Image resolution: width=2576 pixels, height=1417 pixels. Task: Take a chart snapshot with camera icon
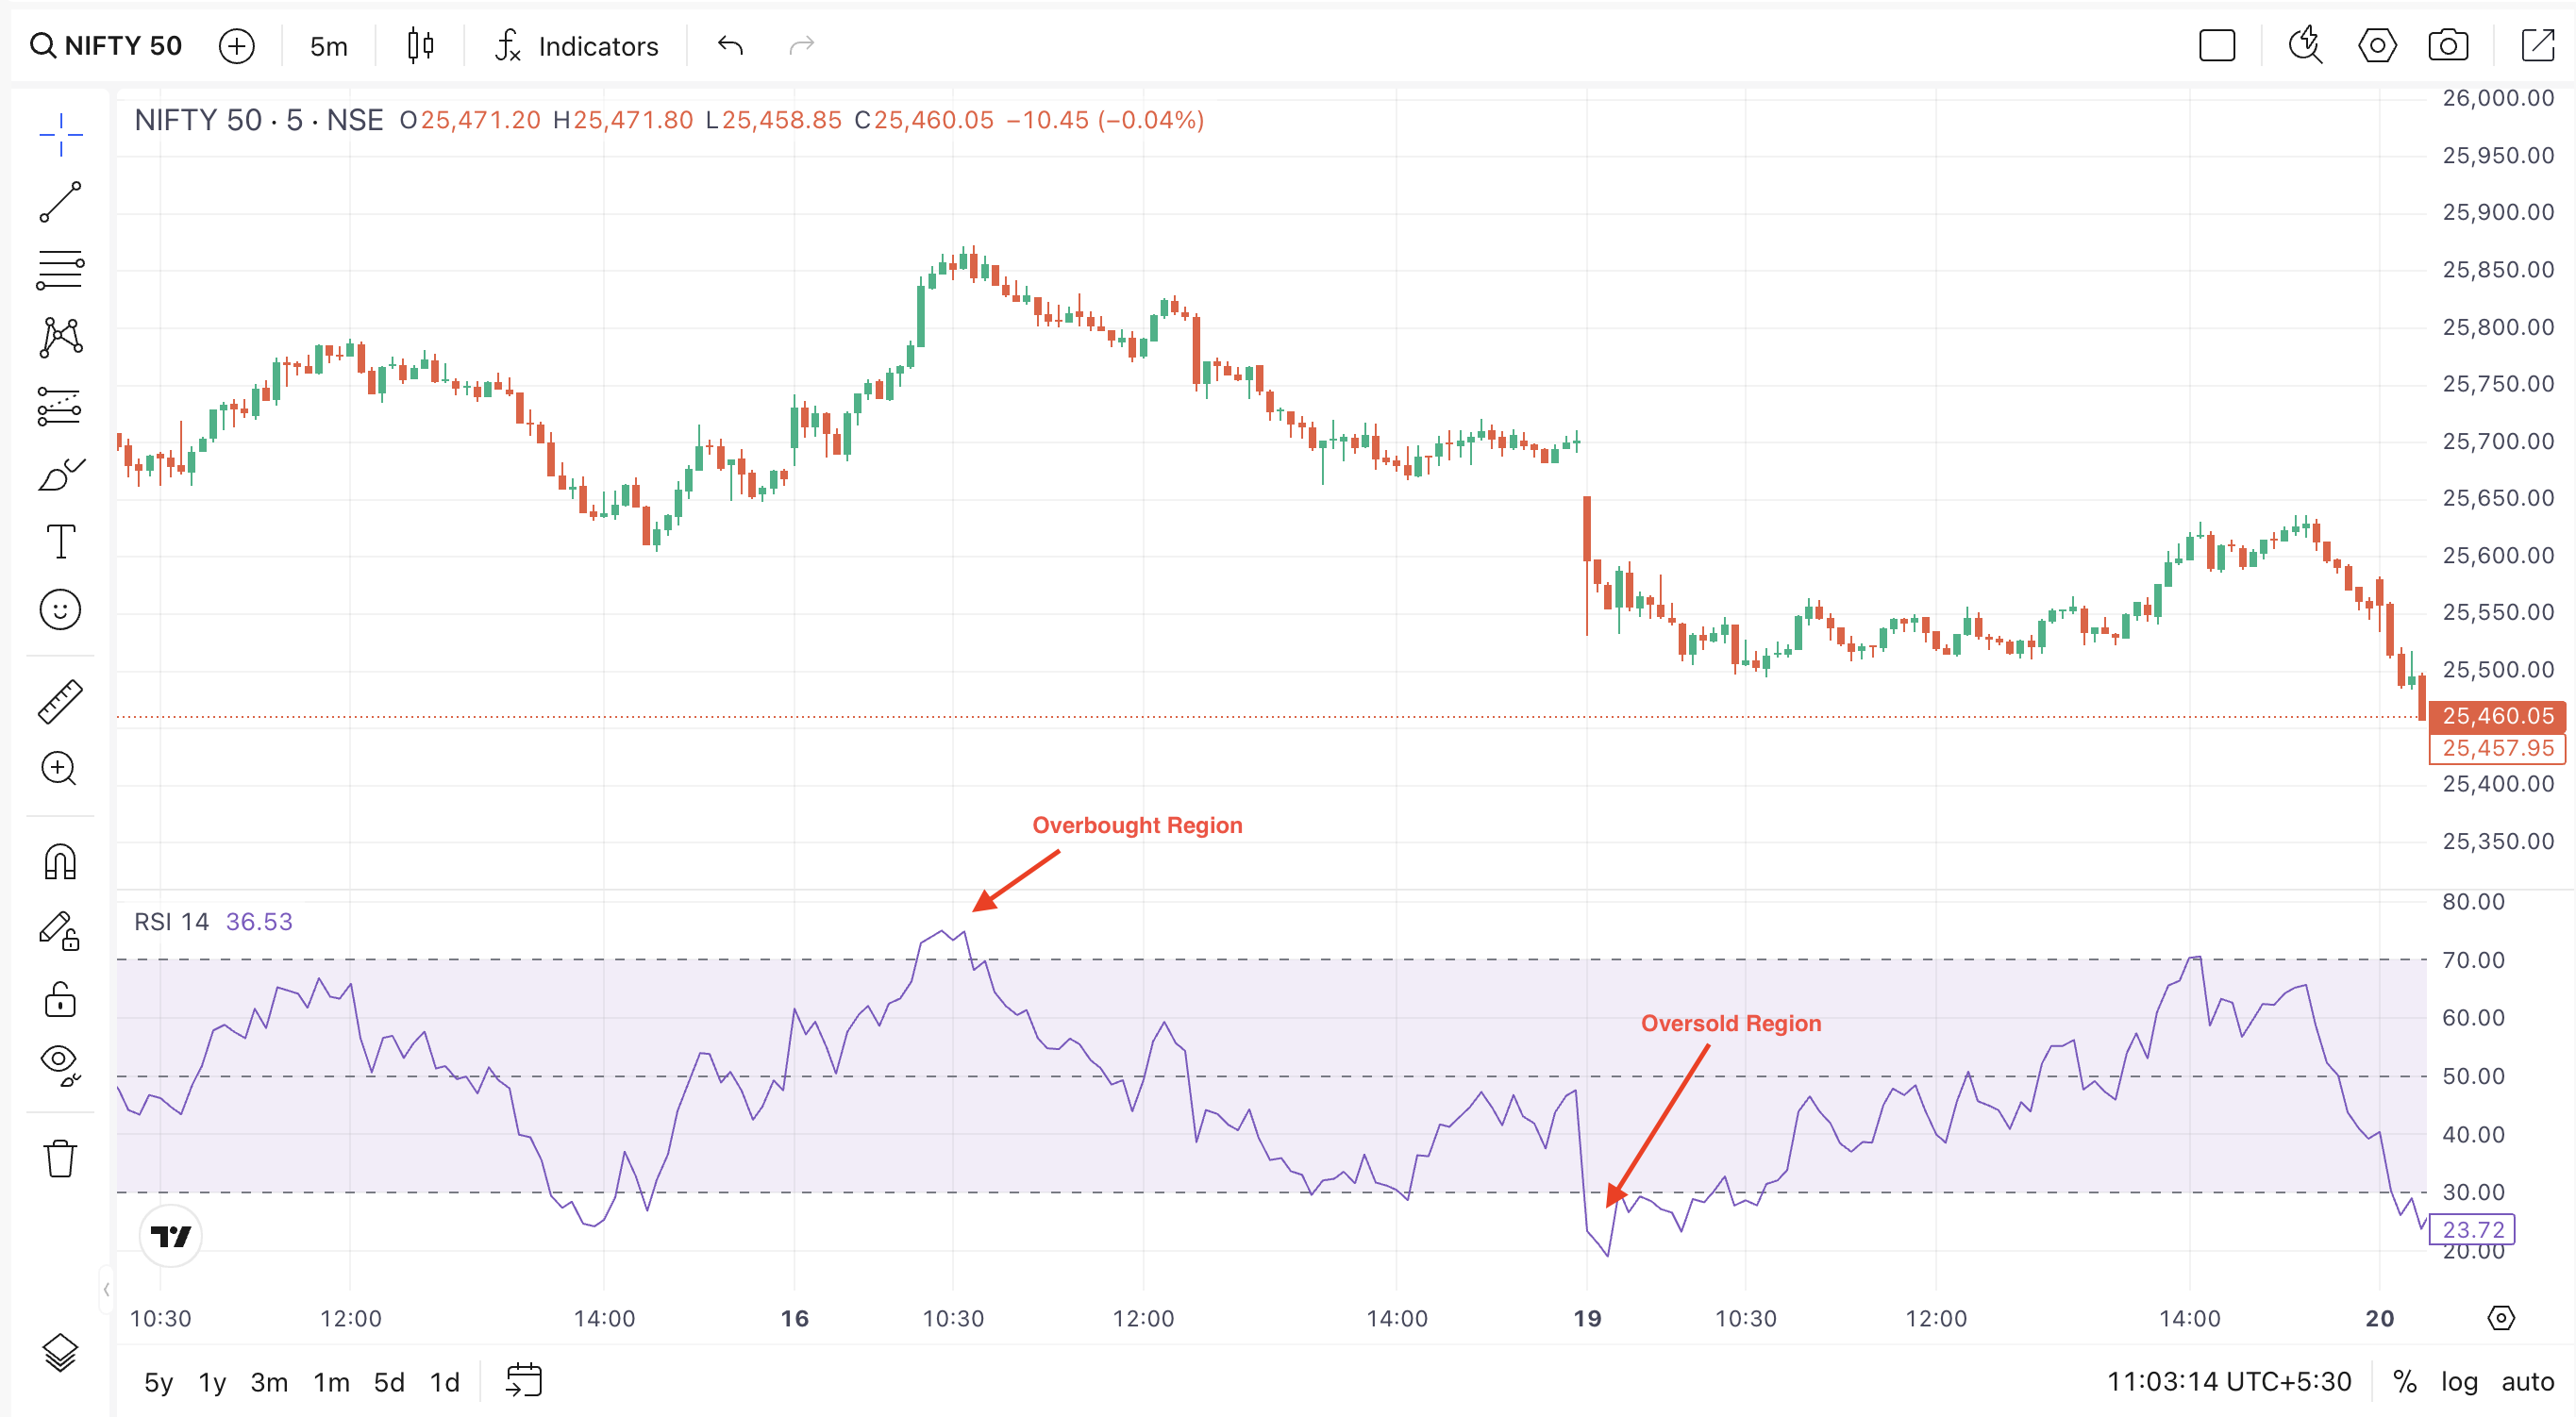pyautogui.click(x=2447, y=46)
